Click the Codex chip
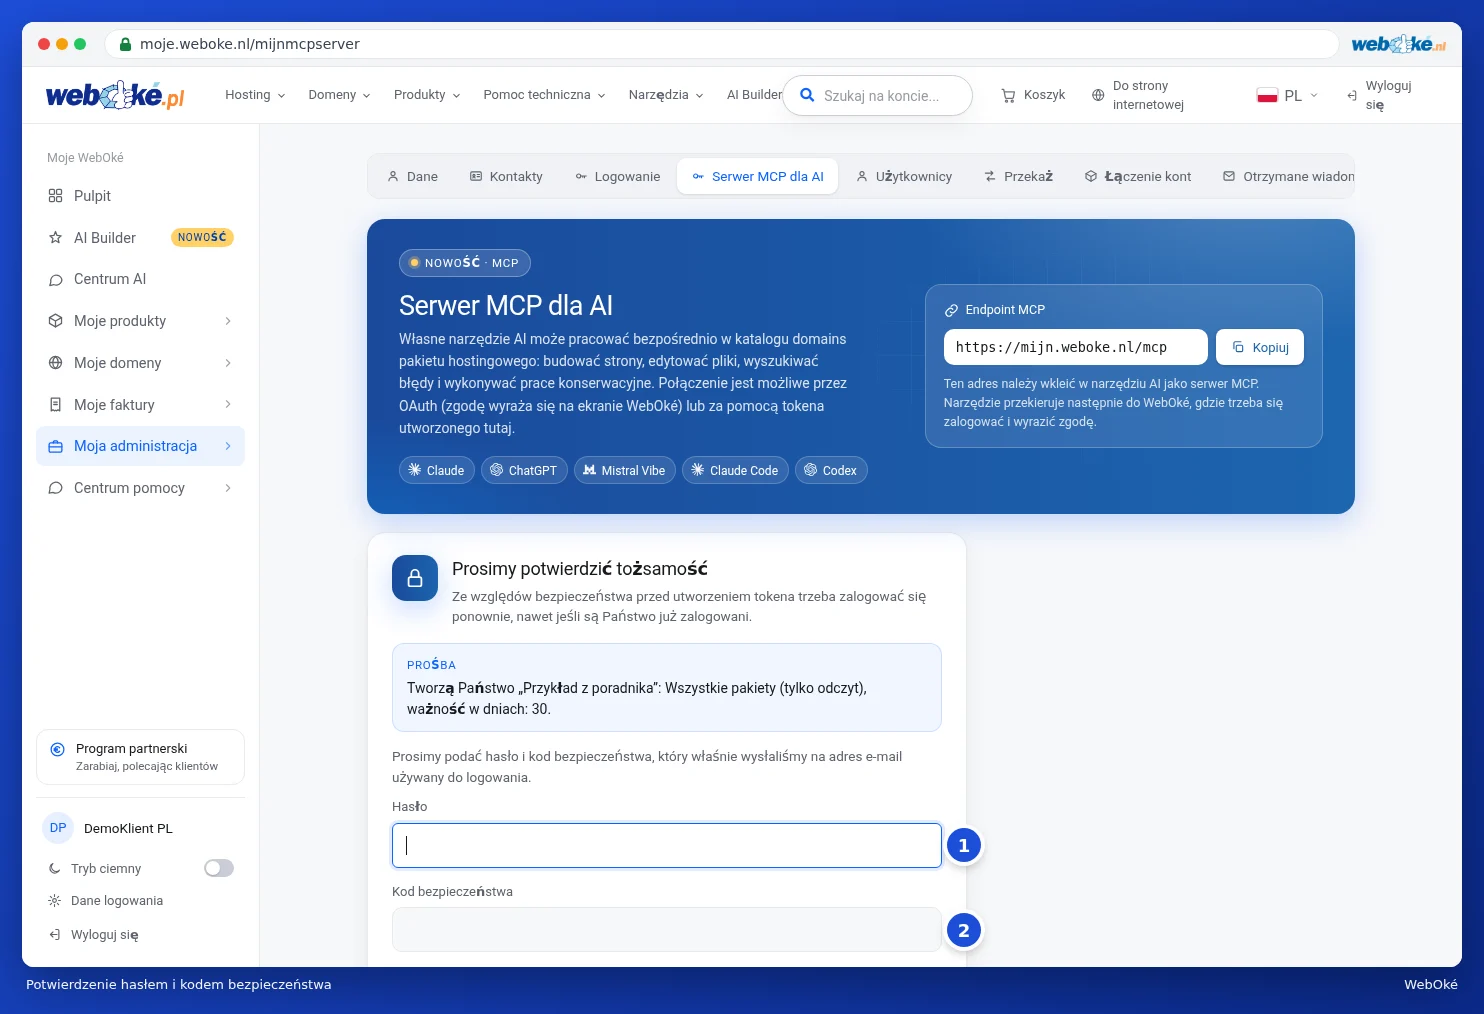 (x=831, y=470)
